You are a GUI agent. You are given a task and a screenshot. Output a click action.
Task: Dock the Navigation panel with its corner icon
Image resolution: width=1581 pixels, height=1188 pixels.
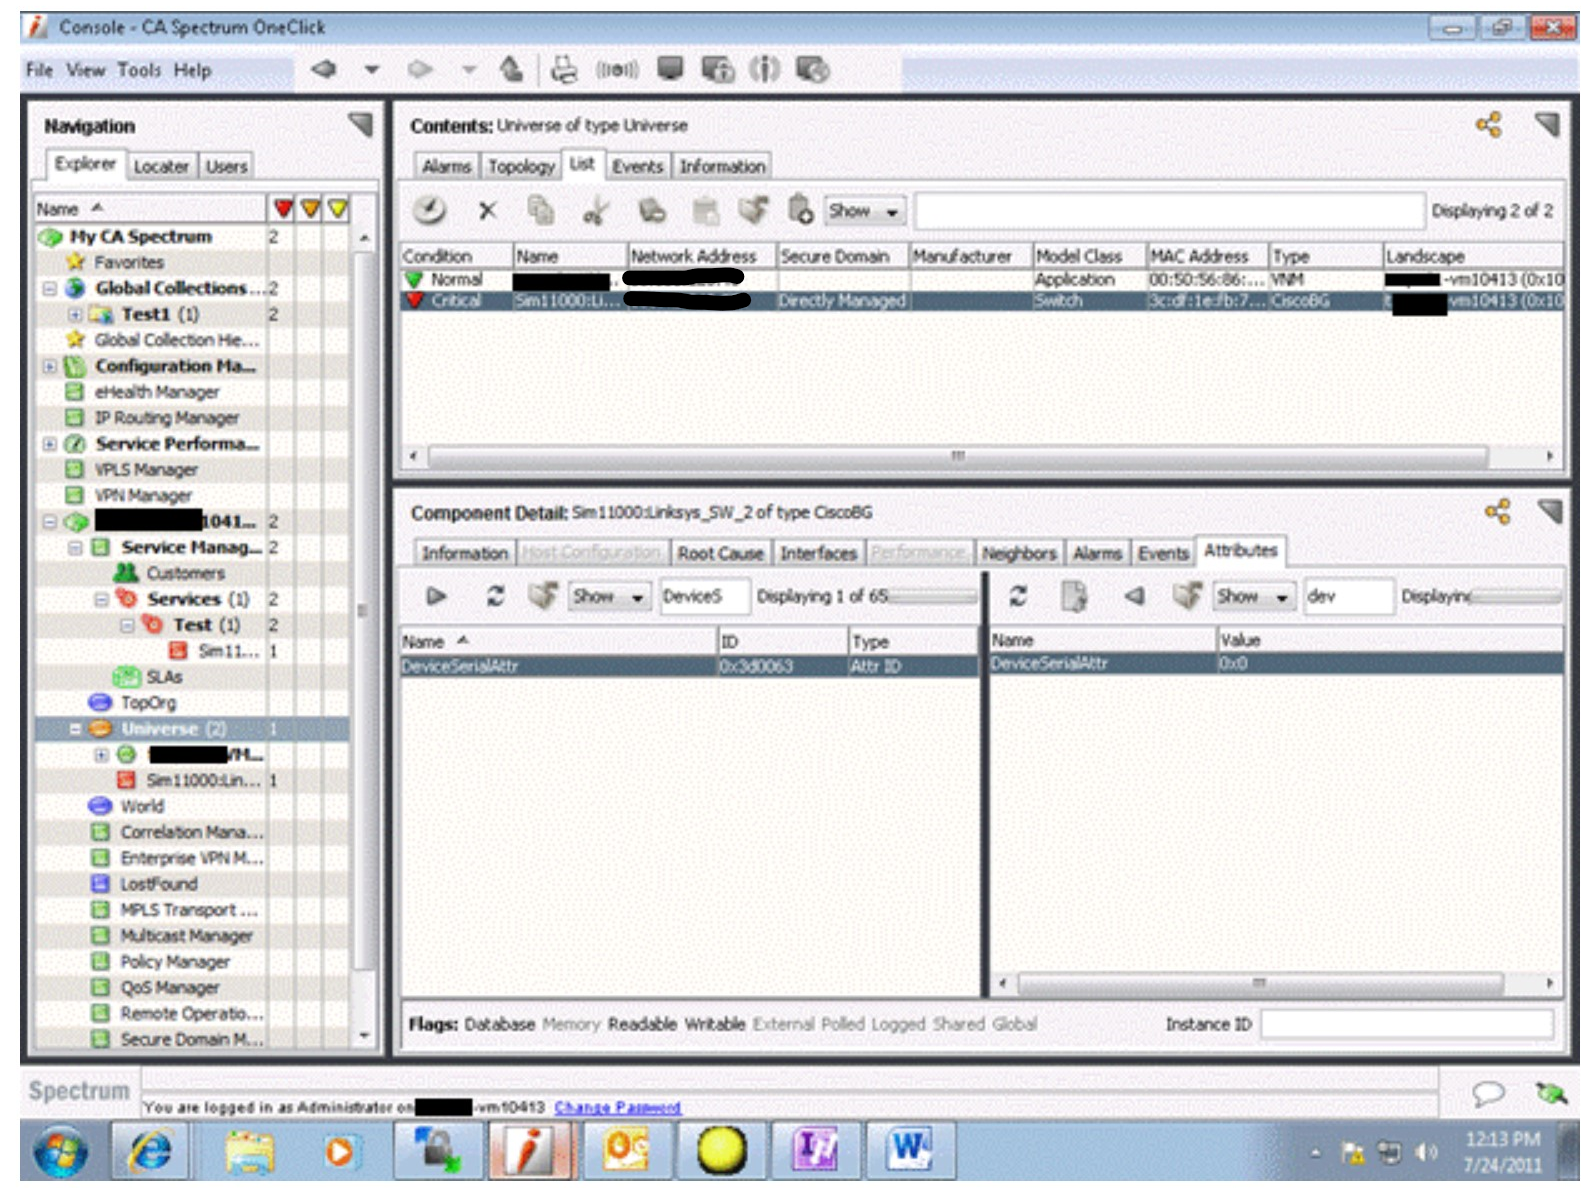[x=359, y=125]
